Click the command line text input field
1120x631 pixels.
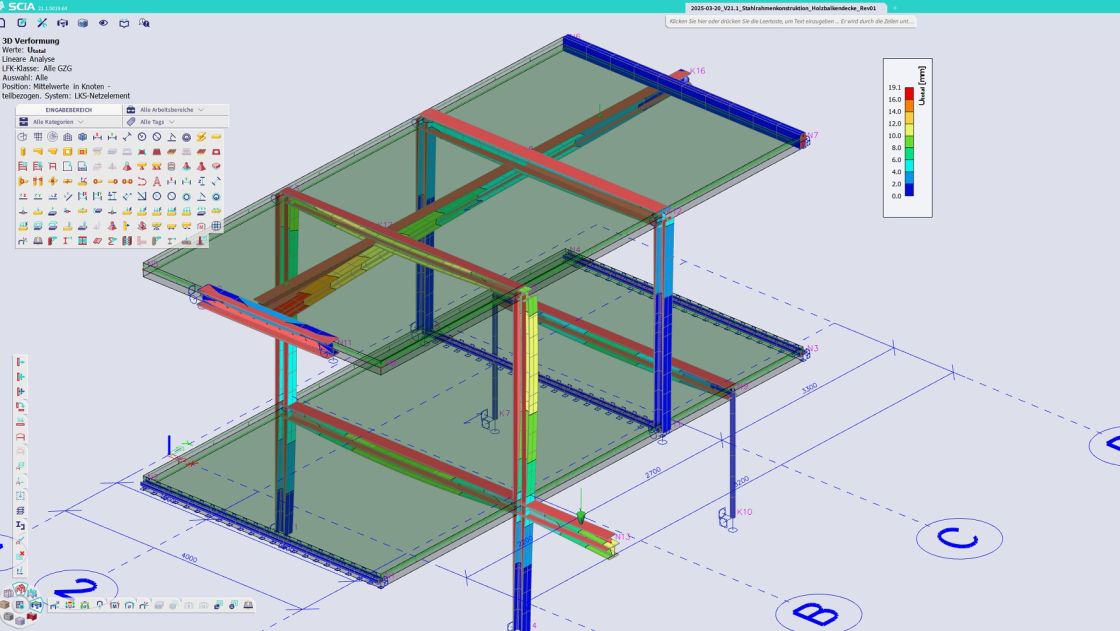pos(790,21)
